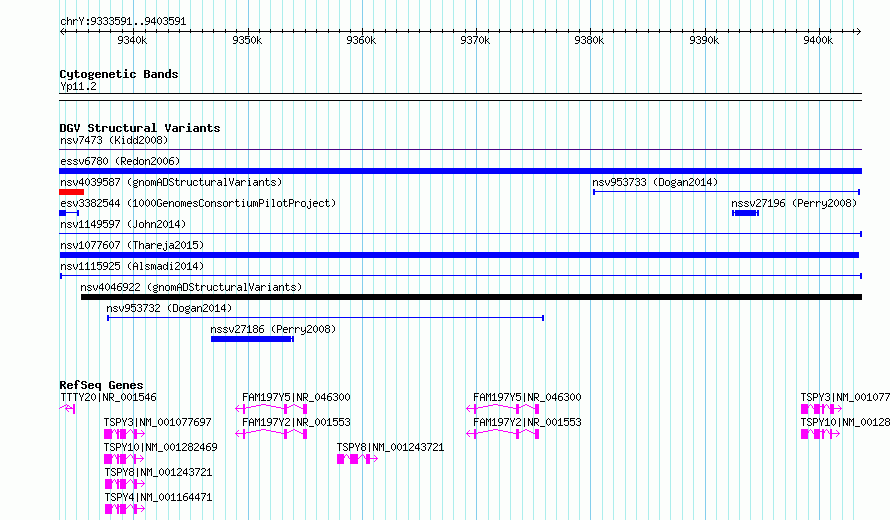
Task: Click the nsv1077607 (Thareja2015) variant label
Action: click(132, 245)
